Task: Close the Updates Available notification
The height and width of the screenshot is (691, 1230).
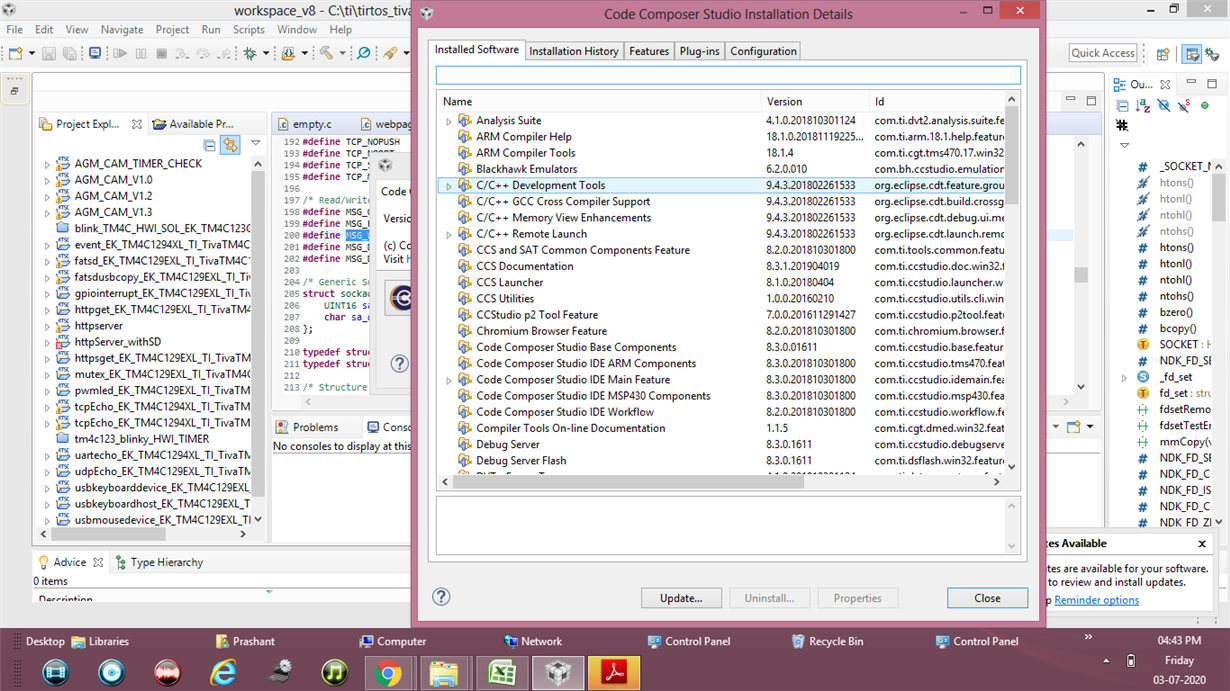Action: tap(1202, 544)
